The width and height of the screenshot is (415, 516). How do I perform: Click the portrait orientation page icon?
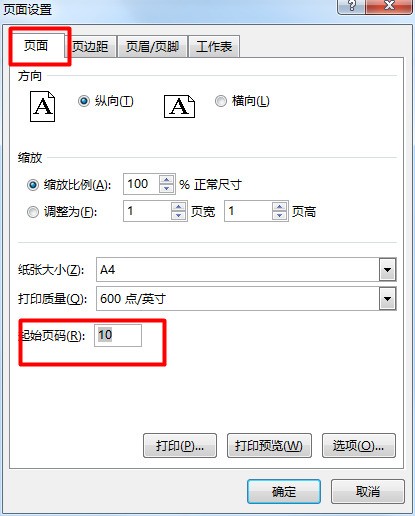tap(42, 107)
